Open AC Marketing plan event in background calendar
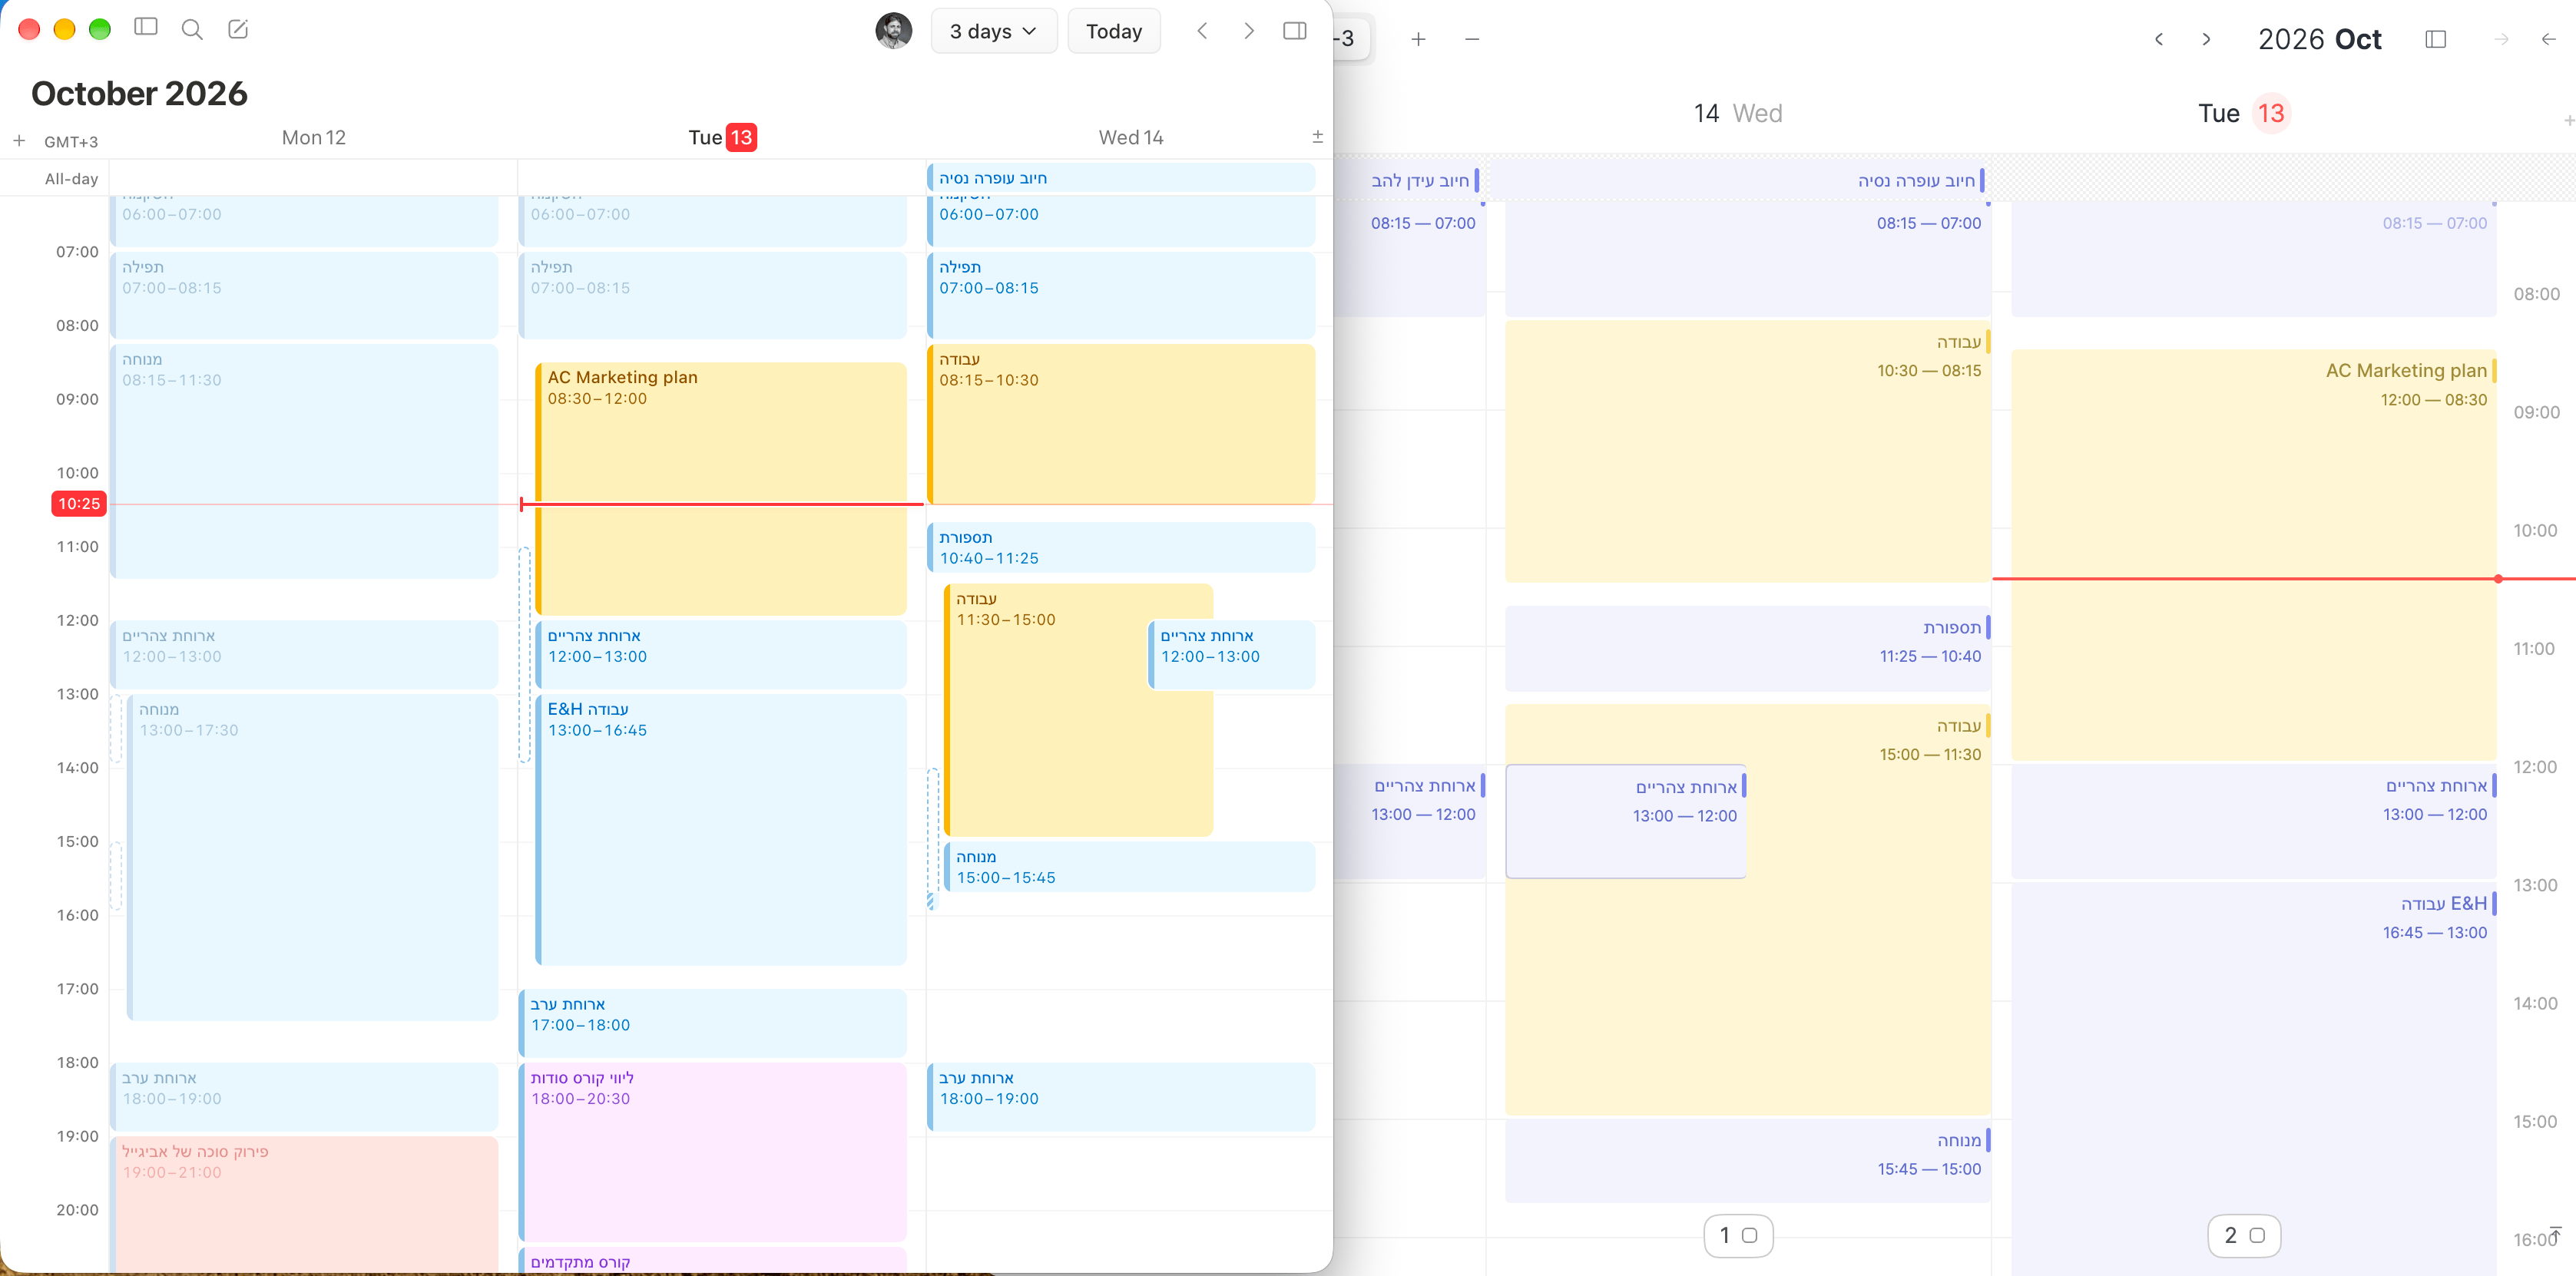This screenshot has height=1276, width=2576. point(2254,555)
